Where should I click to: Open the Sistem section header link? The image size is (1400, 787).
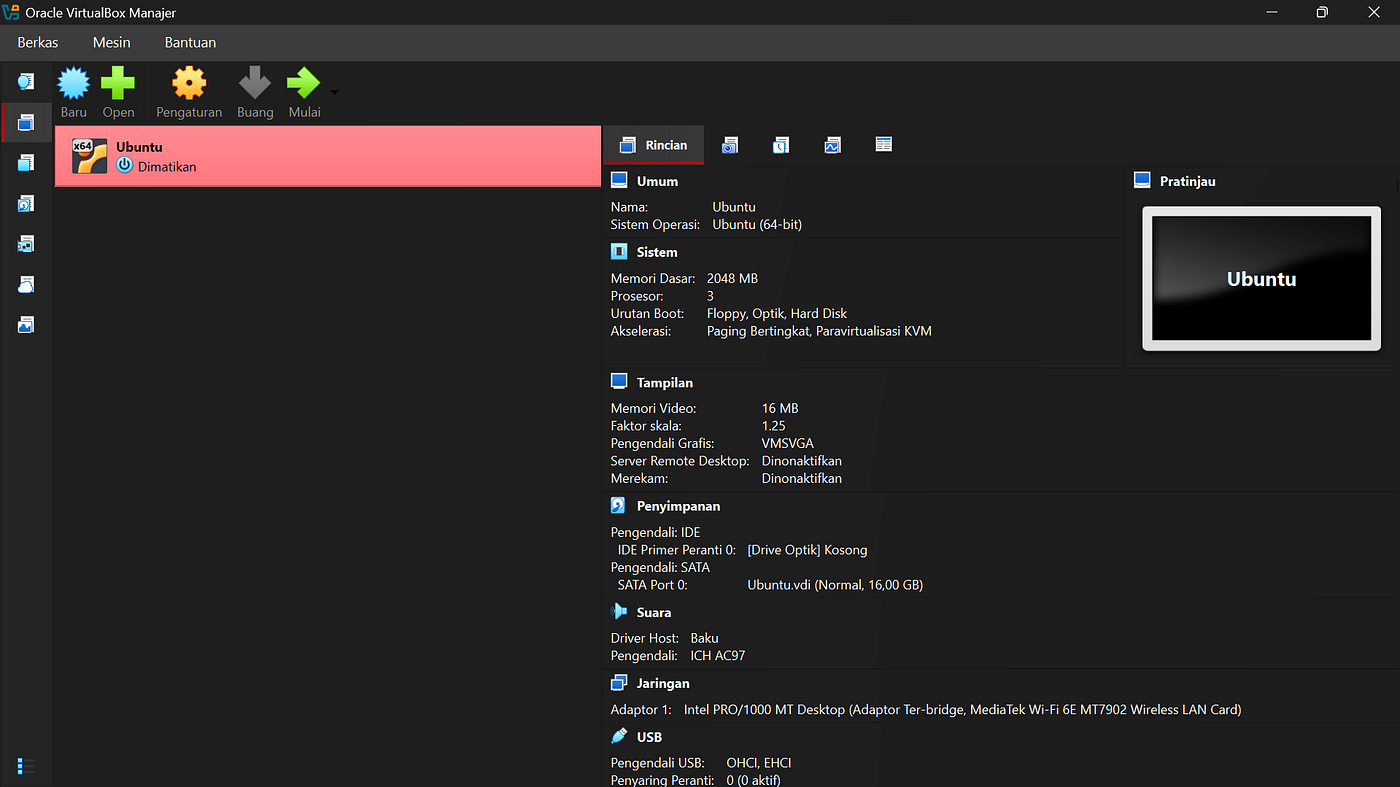[x=657, y=252]
